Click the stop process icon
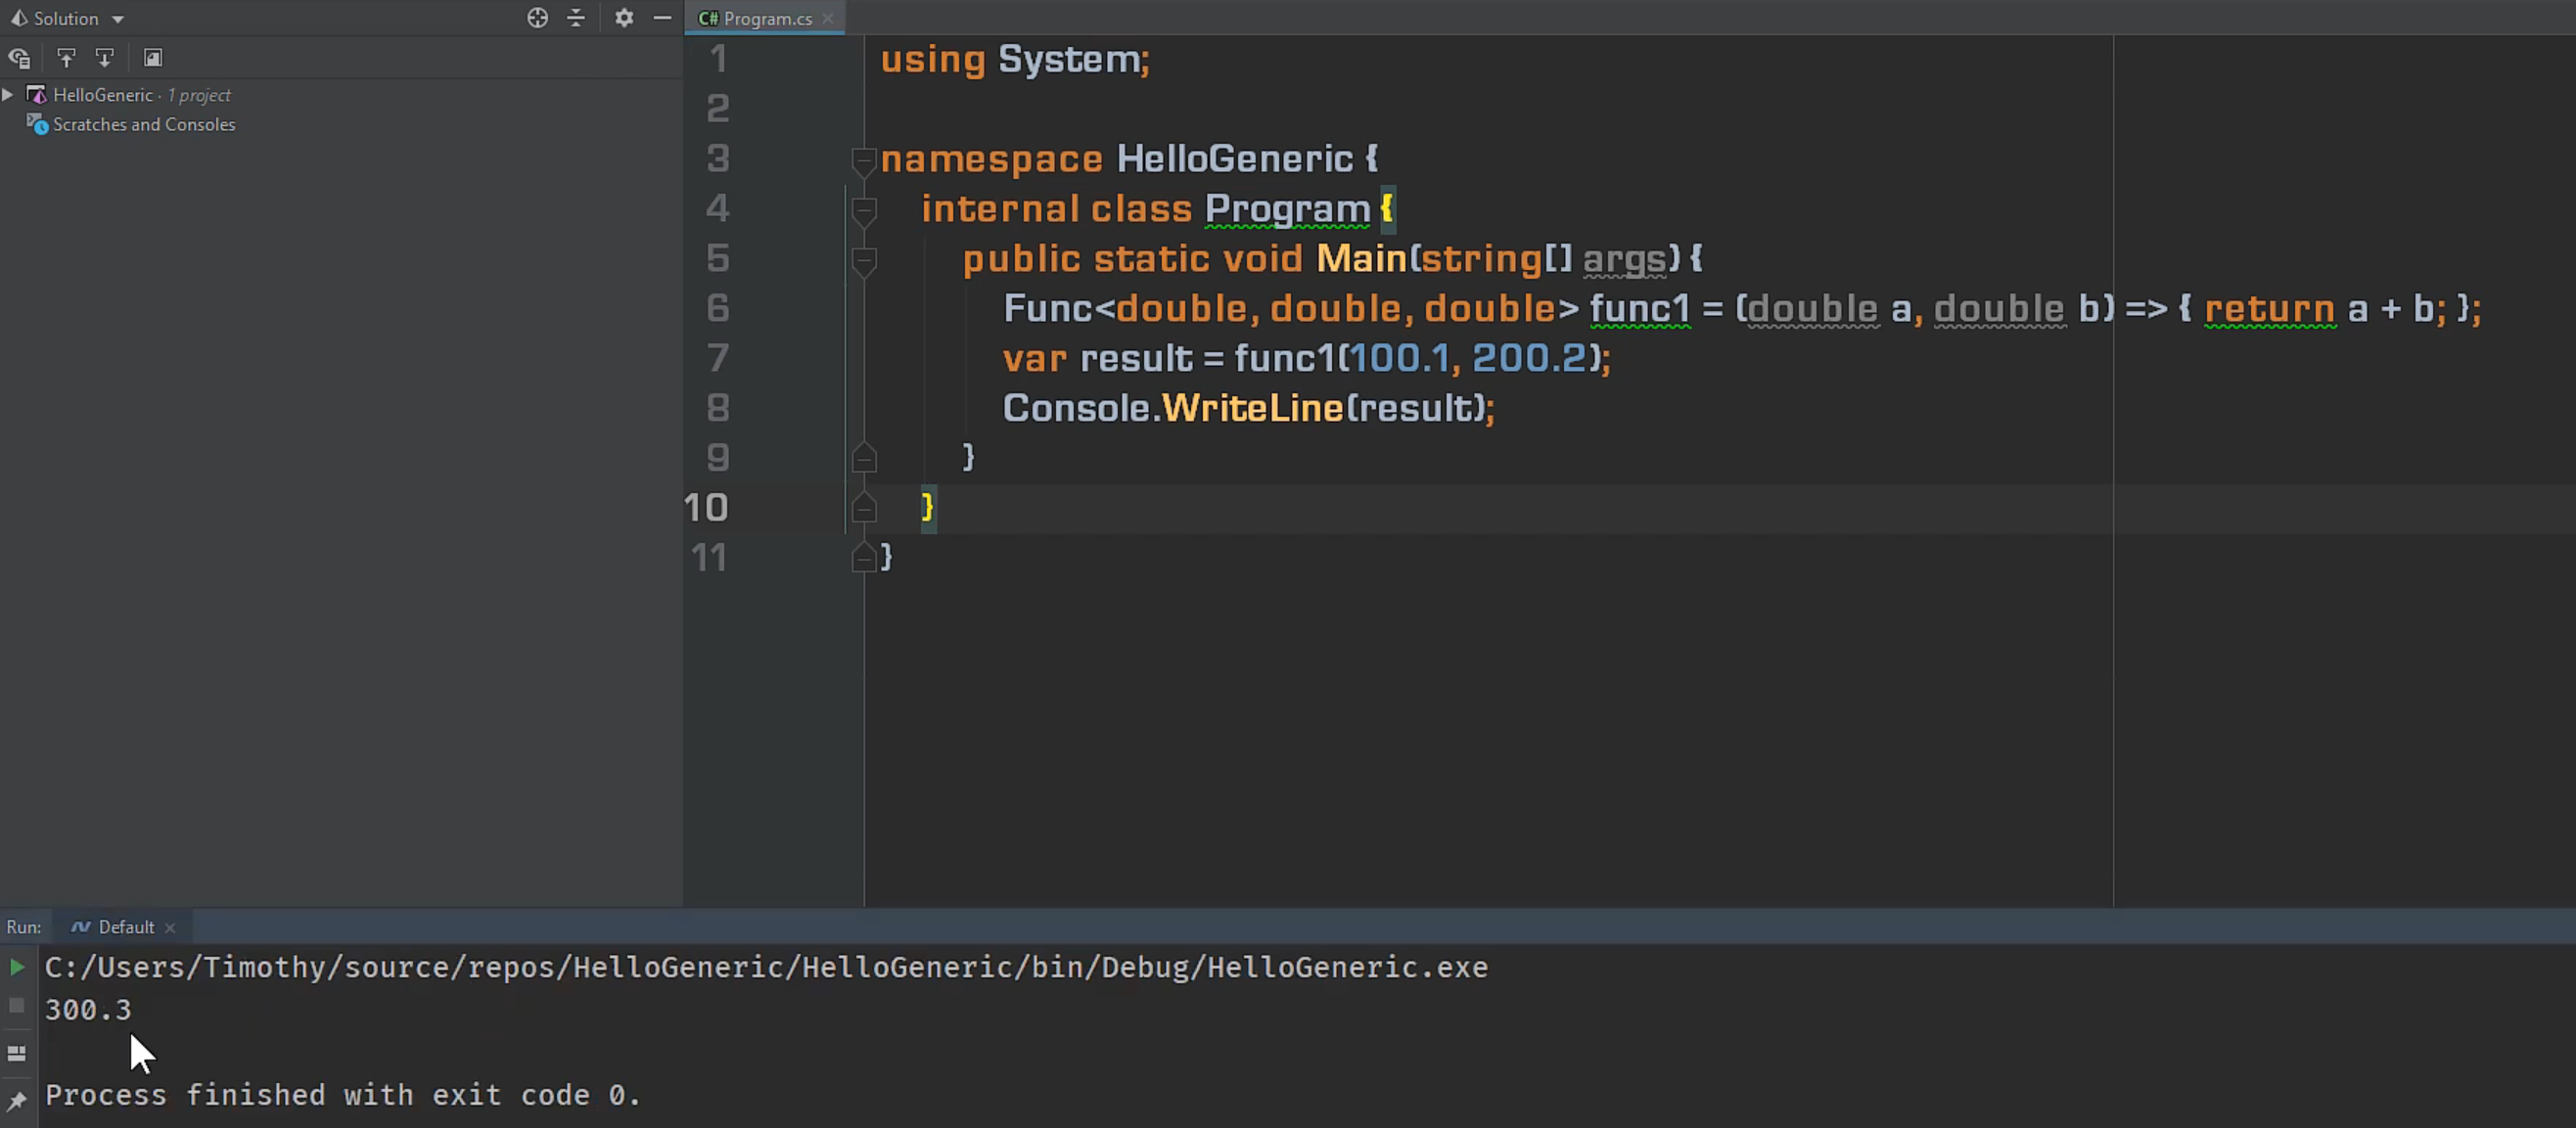Screen dimensions: 2576x1128 (17, 1006)
